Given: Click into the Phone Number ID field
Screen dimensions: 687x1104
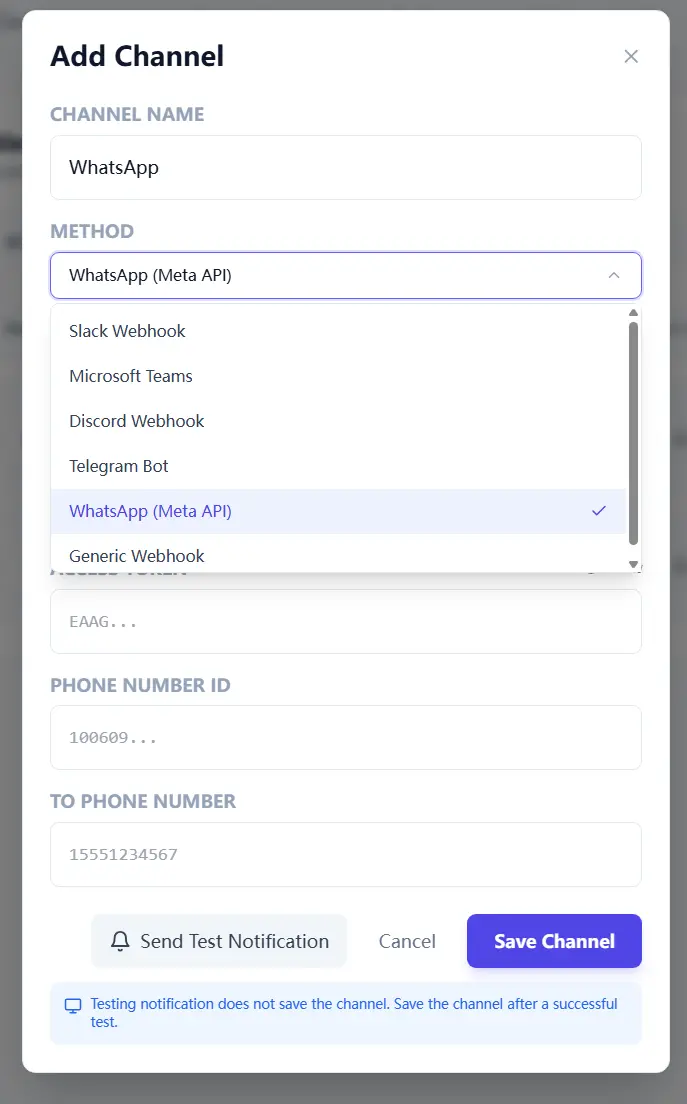Looking at the screenshot, I should click(346, 738).
